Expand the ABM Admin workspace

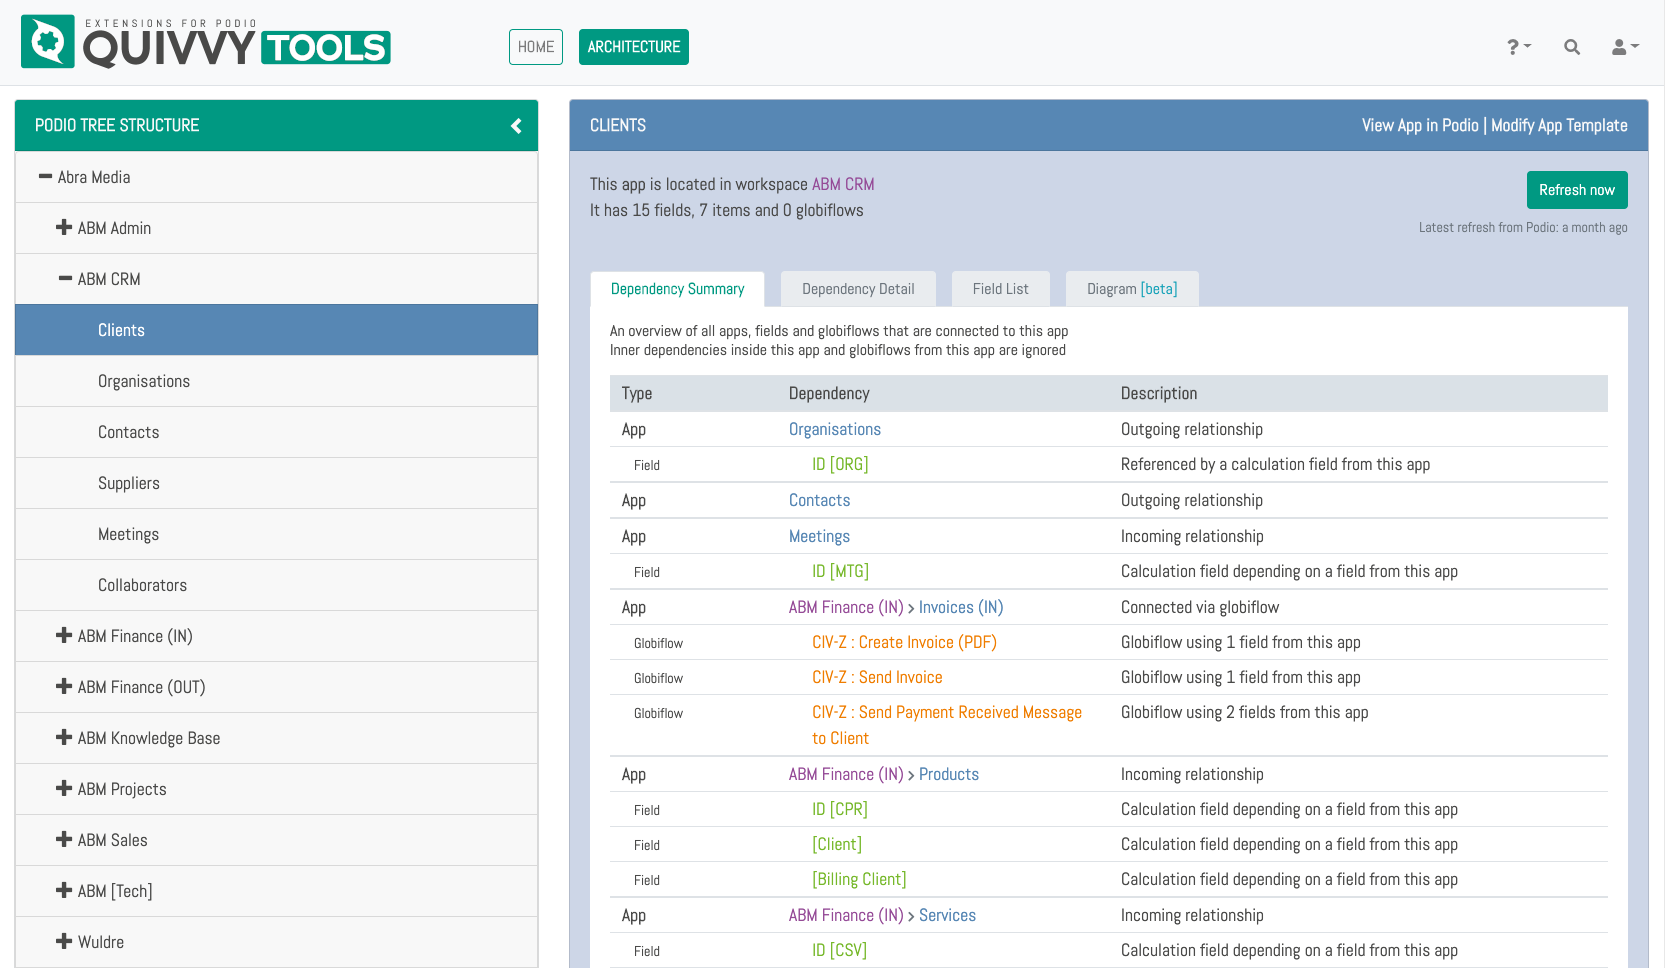coord(64,228)
